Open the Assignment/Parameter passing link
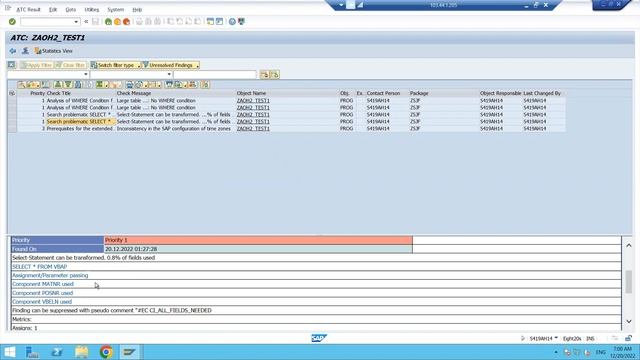The image size is (640, 360). coord(50,276)
